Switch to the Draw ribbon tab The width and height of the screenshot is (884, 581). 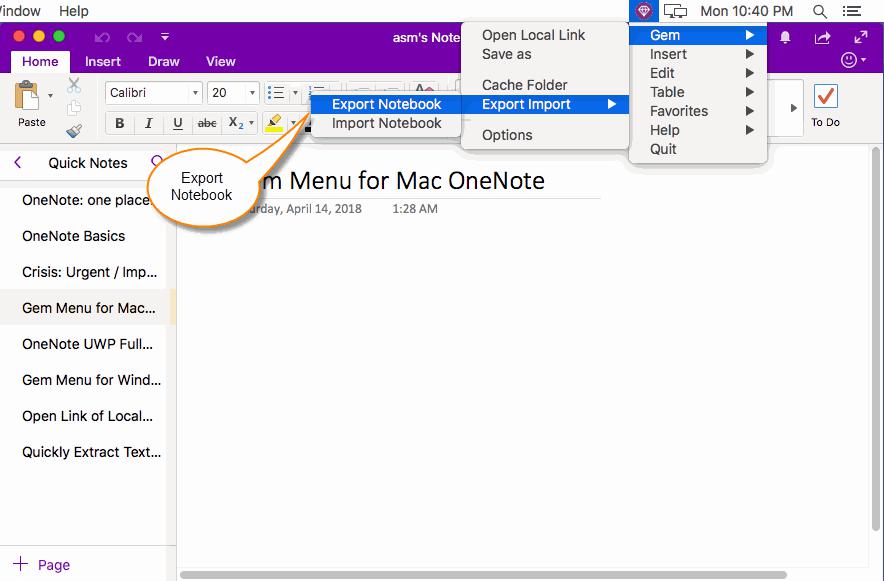click(x=163, y=61)
